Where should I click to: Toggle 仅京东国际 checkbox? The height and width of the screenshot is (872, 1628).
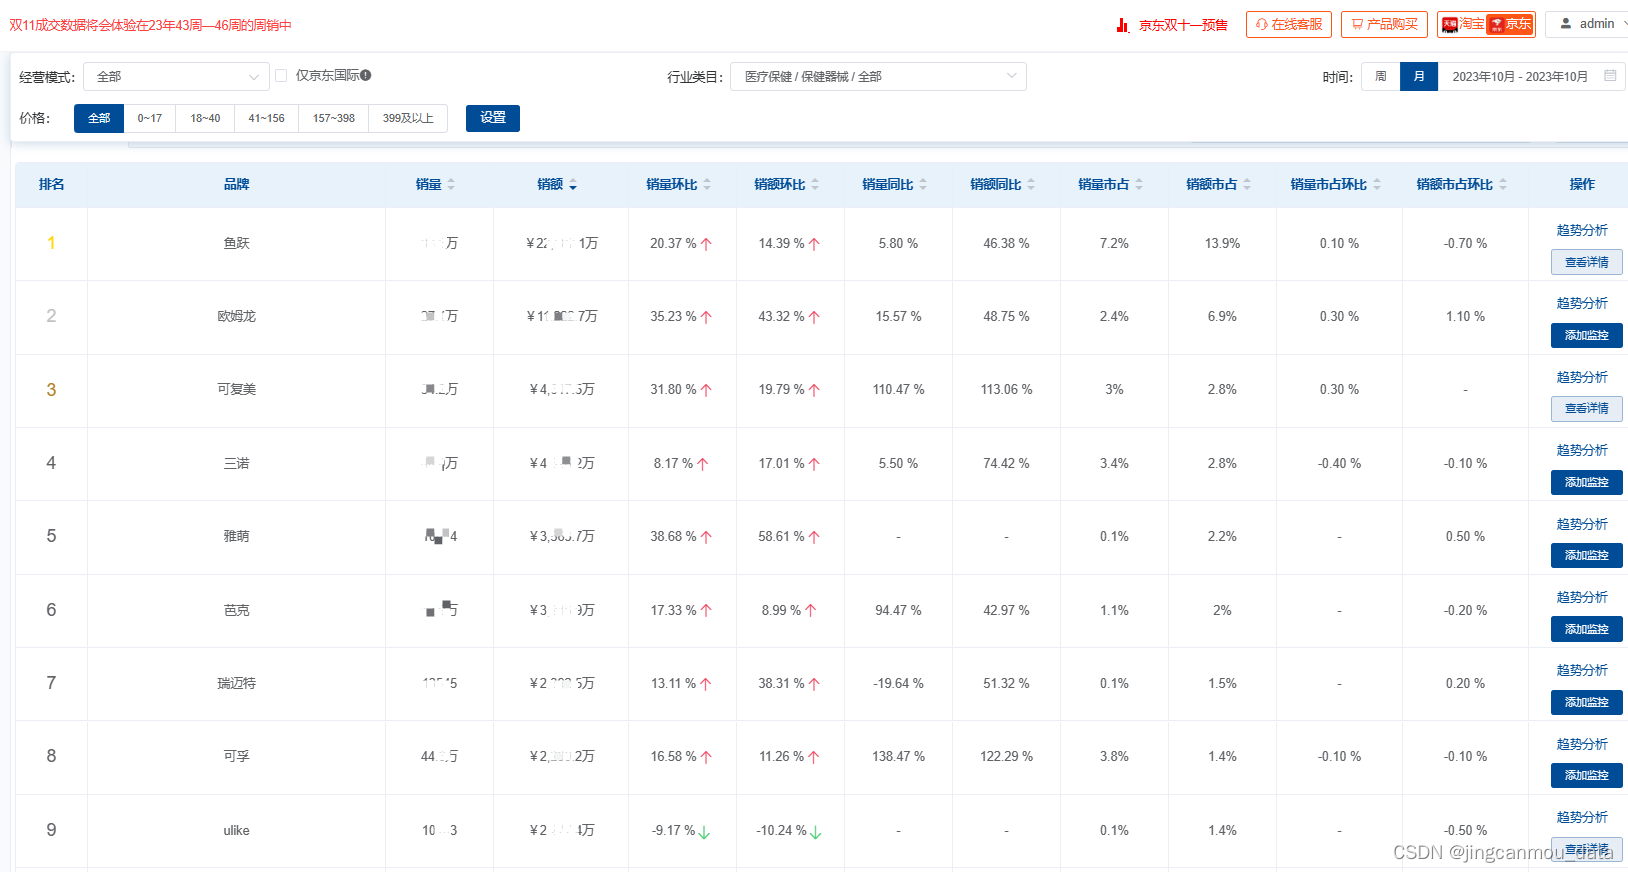click(281, 76)
